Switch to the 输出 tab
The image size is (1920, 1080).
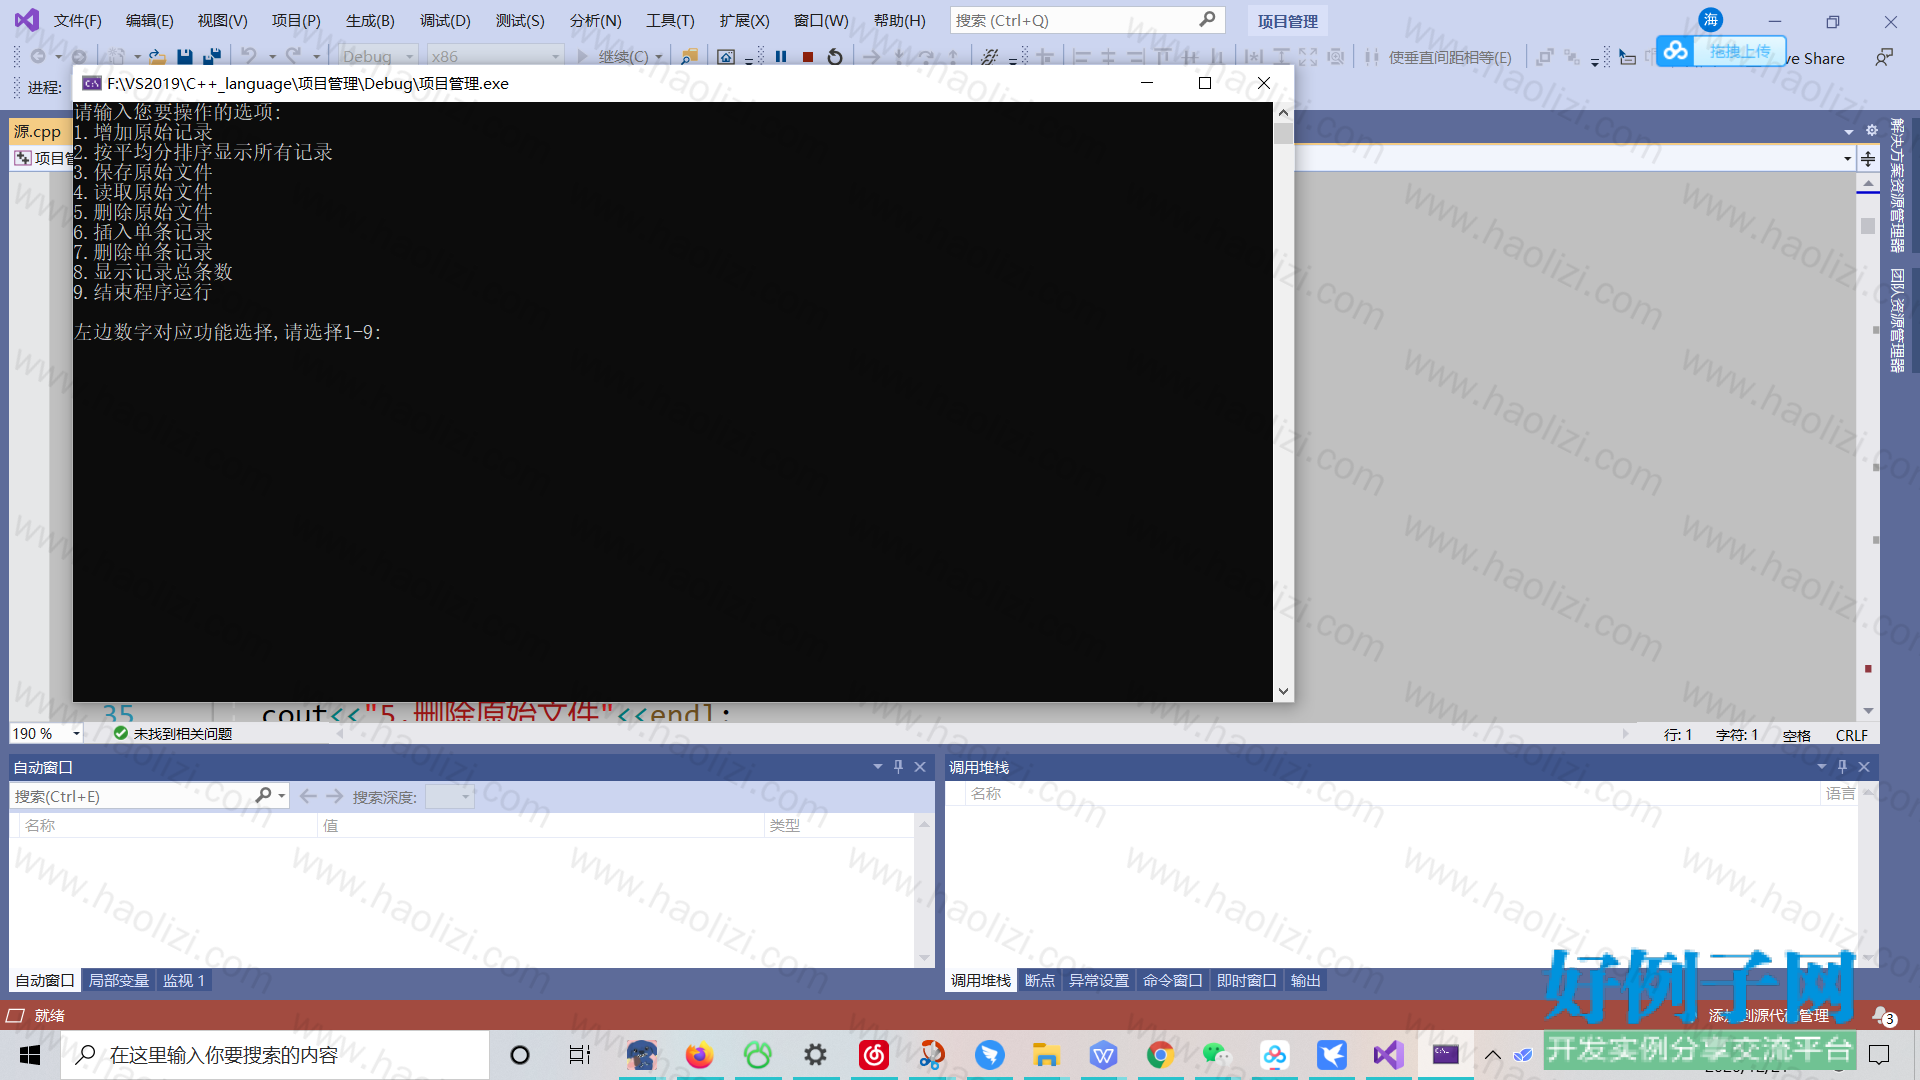pos(1306,981)
